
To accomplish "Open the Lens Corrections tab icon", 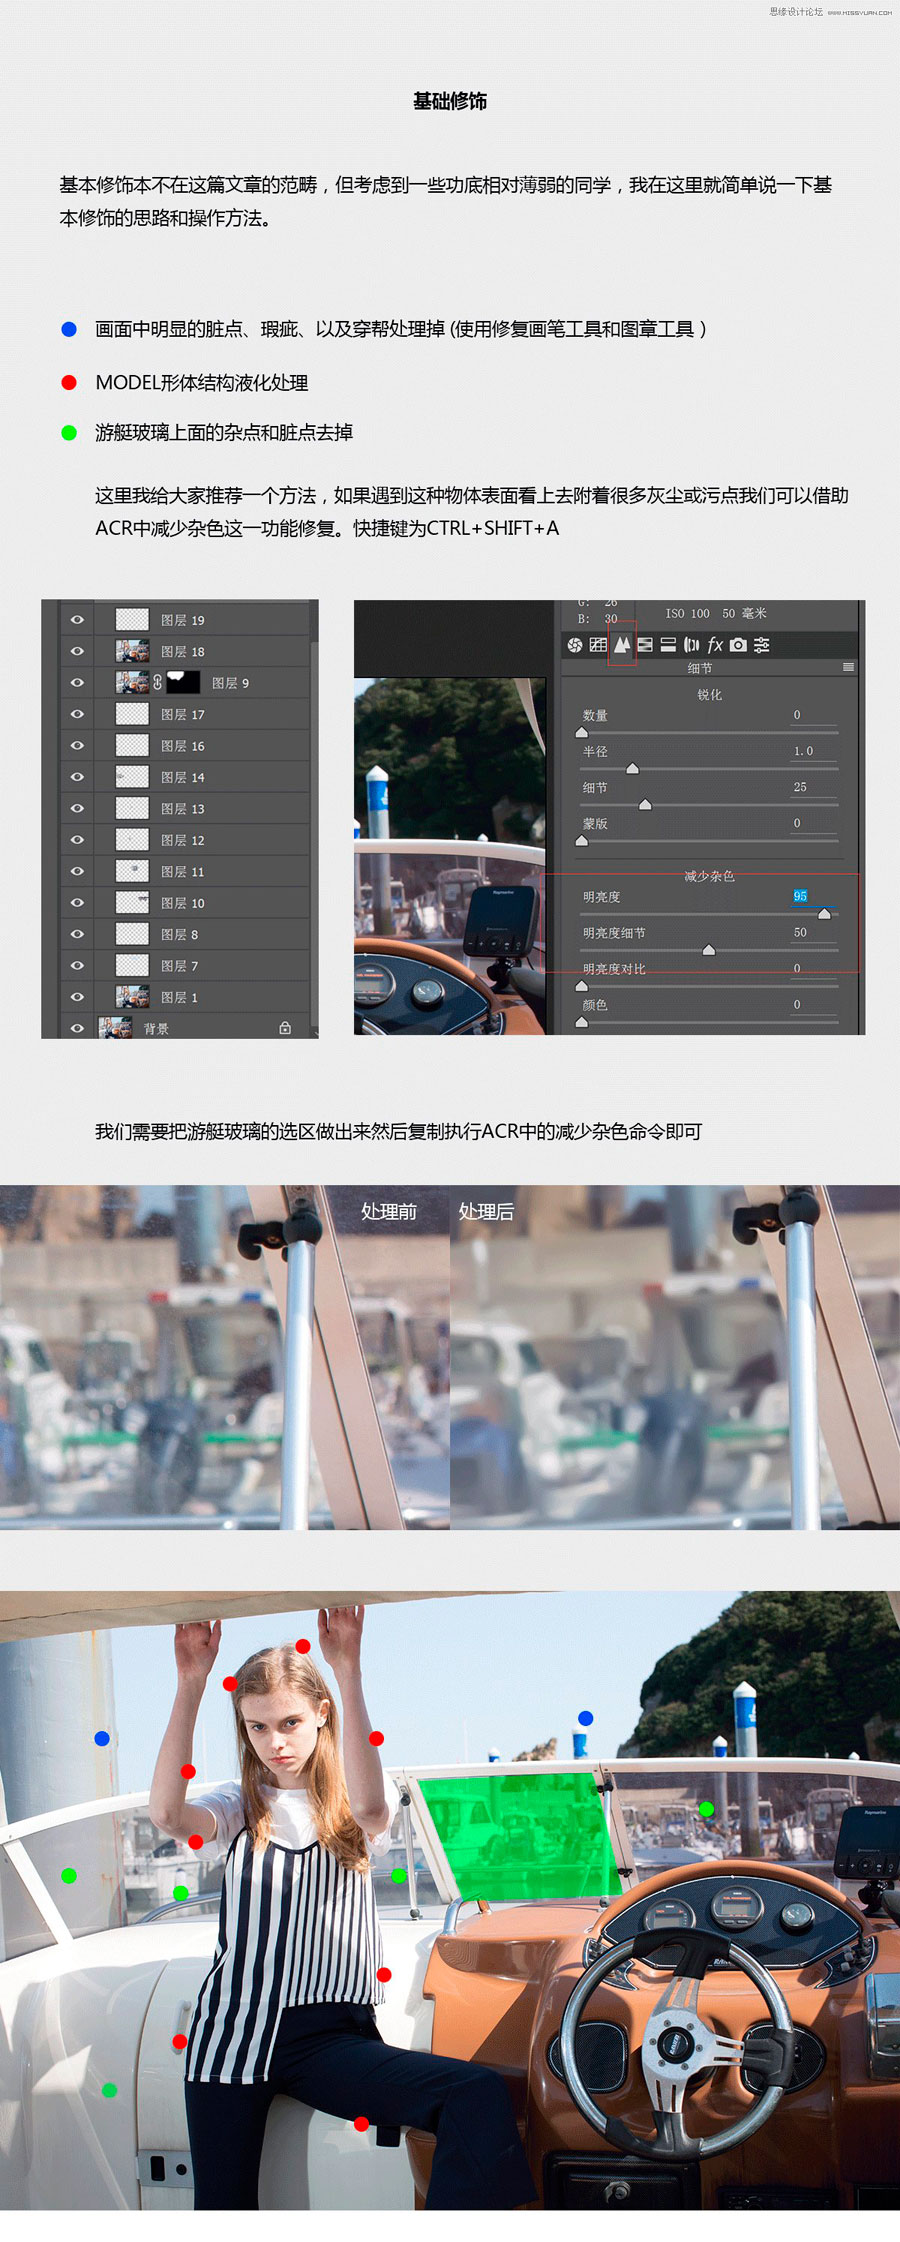I will click(x=691, y=645).
